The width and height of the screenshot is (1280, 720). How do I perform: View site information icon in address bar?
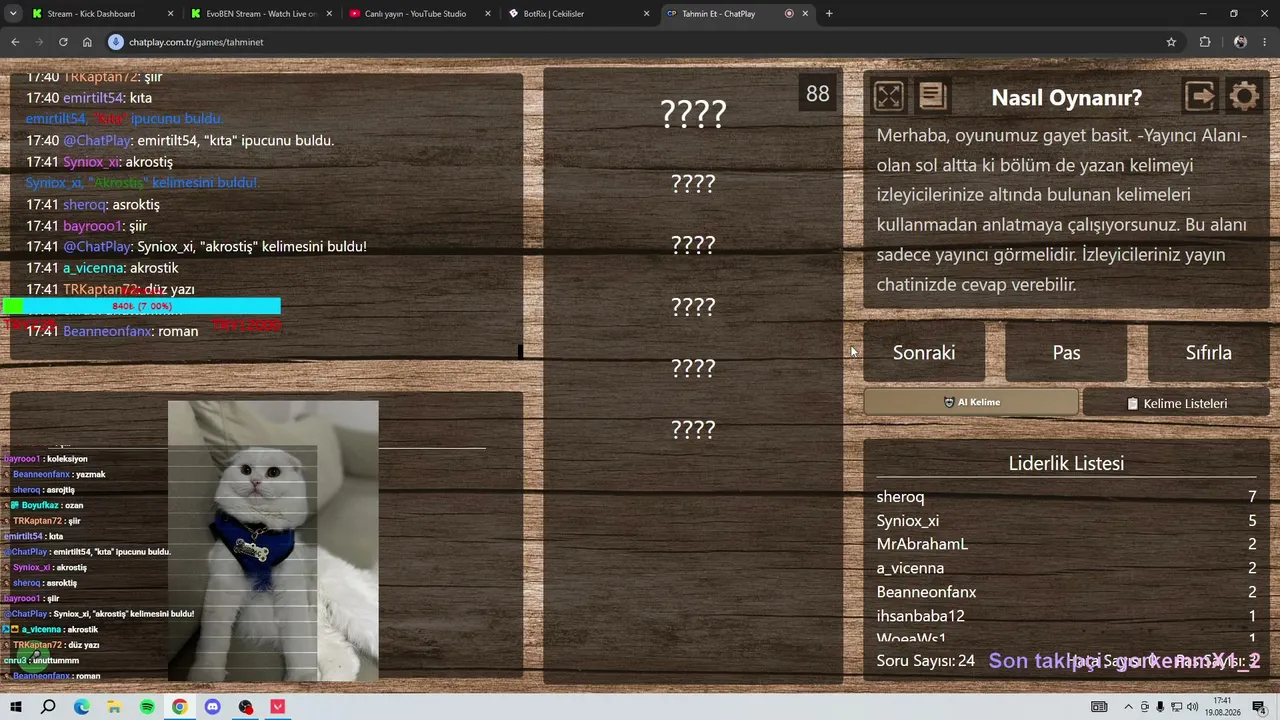(116, 42)
